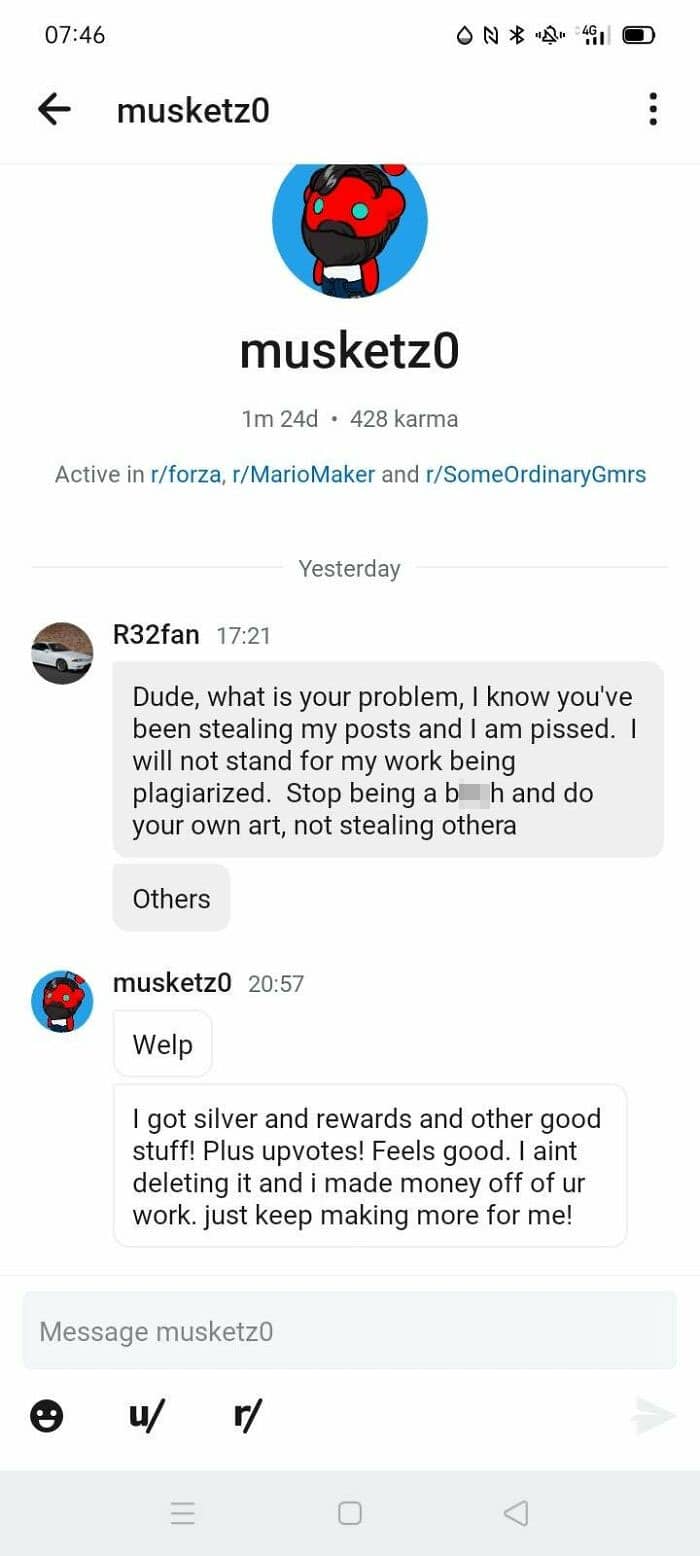This screenshot has width=700, height=1556.
Task: Tap the u/ user mention icon
Action: pos(146,1415)
